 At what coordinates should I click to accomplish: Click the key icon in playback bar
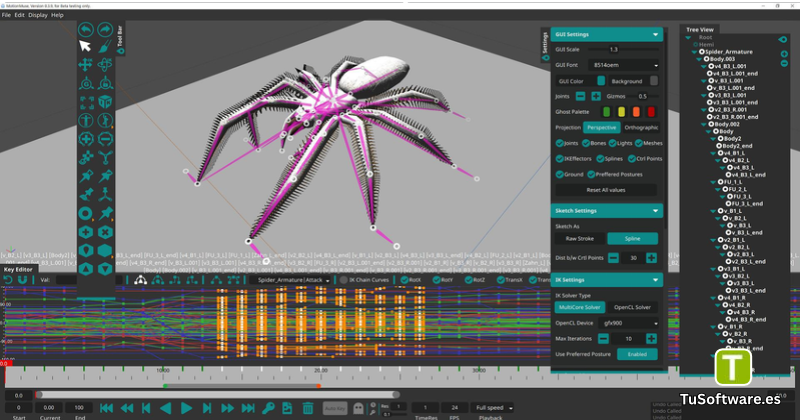[268, 408]
